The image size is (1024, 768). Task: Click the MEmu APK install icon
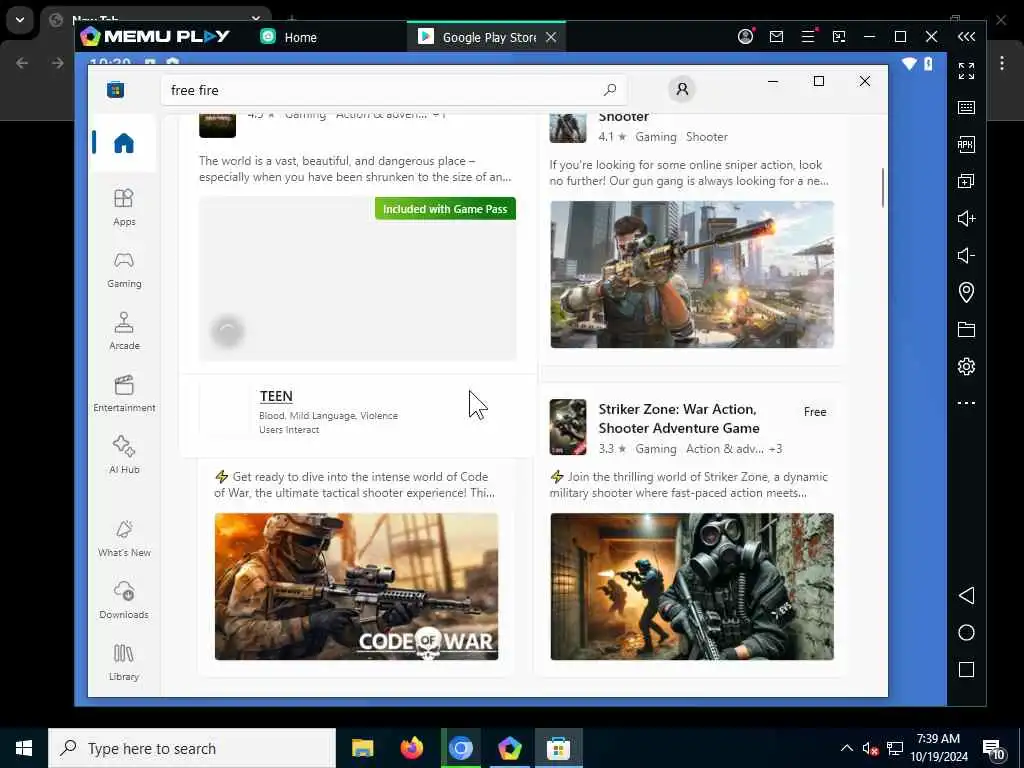point(966,144)
